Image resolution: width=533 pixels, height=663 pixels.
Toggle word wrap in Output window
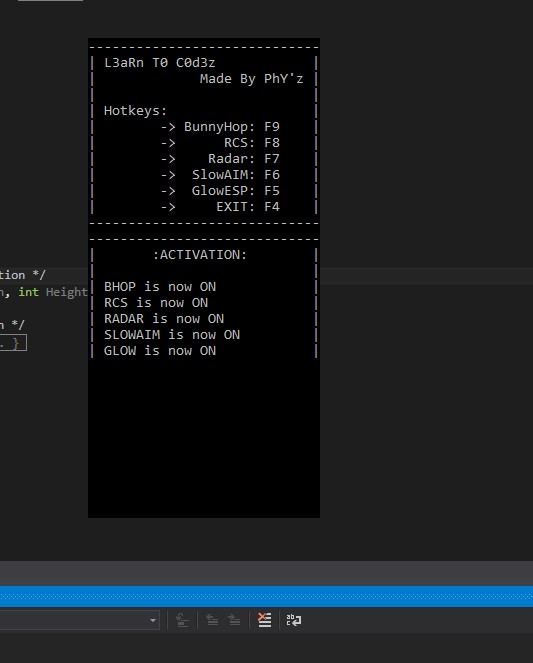coord(294,620)
